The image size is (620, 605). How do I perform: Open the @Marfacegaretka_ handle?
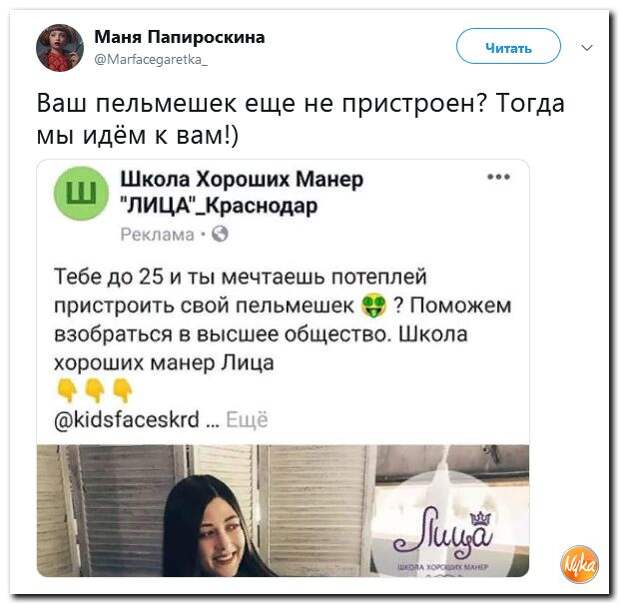click(150, 60)
